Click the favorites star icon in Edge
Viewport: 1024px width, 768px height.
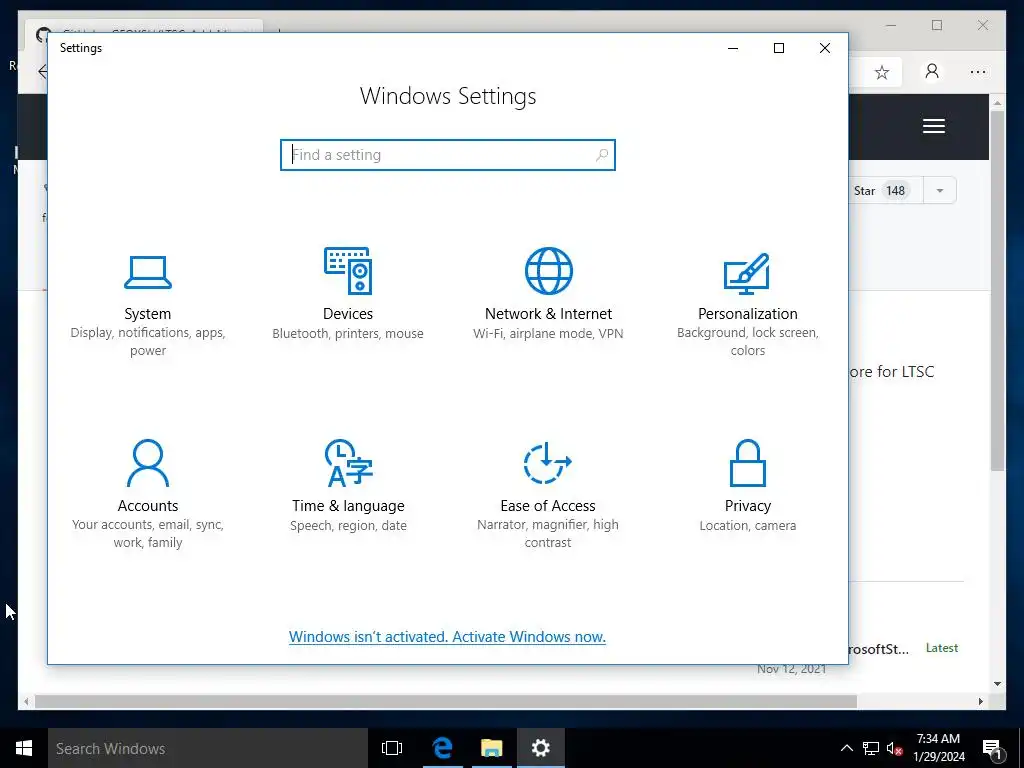(x=882, y=72)
